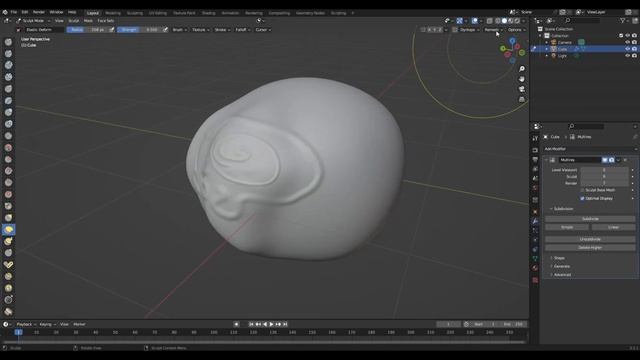Enable the Dyntopo checkbox
This screenshot has height=360, width=640.
click(x=455, y=30)
